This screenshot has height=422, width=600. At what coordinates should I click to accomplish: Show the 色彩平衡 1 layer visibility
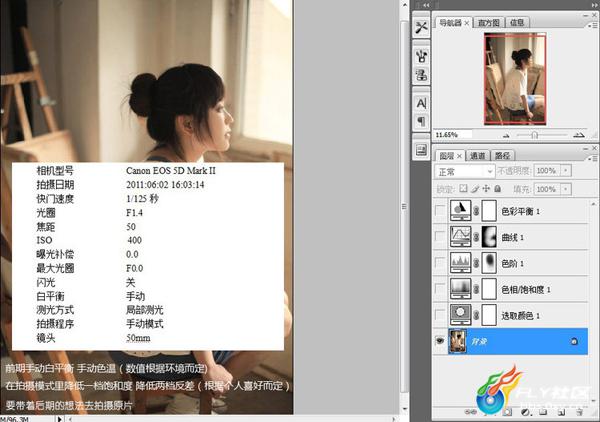pos(440,210)
